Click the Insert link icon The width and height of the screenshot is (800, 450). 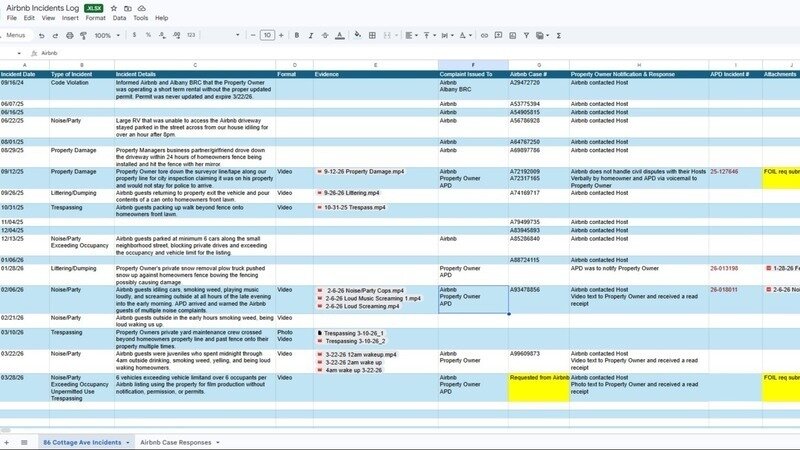[x=485, y=35]
